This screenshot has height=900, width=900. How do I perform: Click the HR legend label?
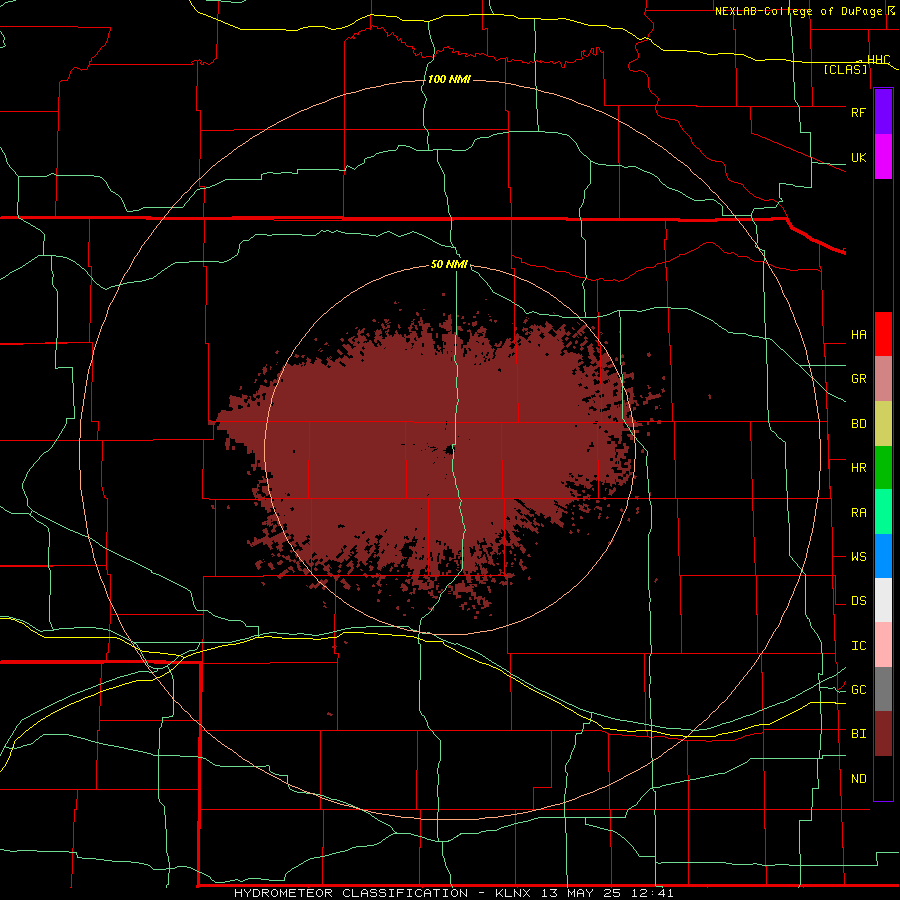pyautogui.click(x=858, y=468)
